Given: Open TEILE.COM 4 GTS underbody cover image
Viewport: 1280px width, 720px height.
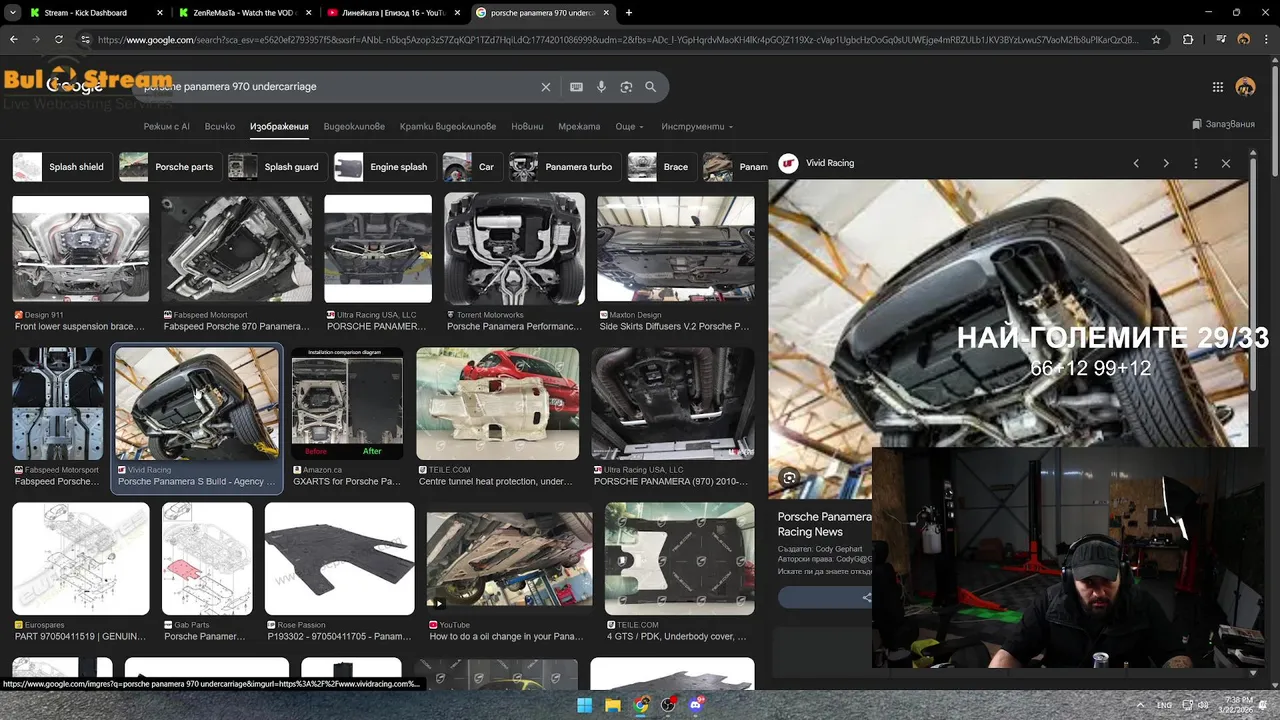Looking at the screenshot, I should [x=680, y=559].
